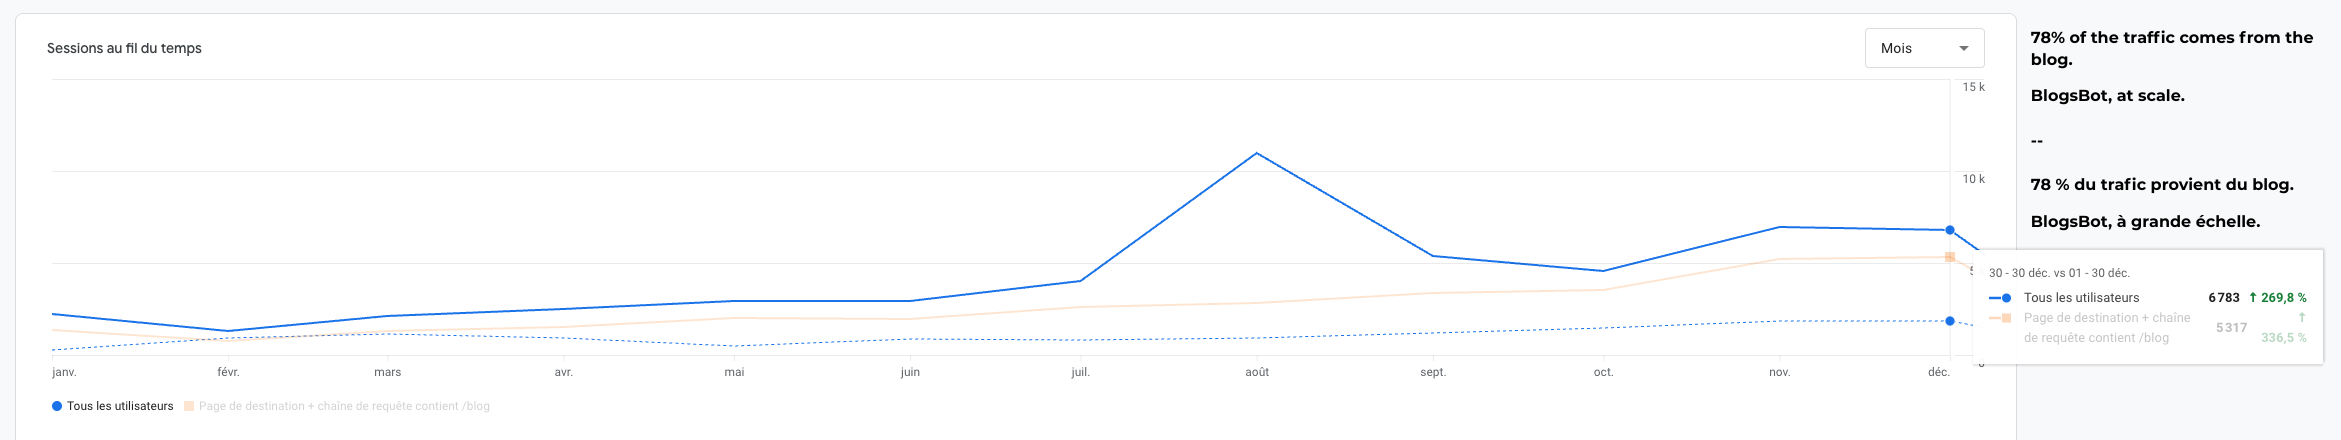Click the janv. axis label
2341x440 pixels.
pos(64,372)
